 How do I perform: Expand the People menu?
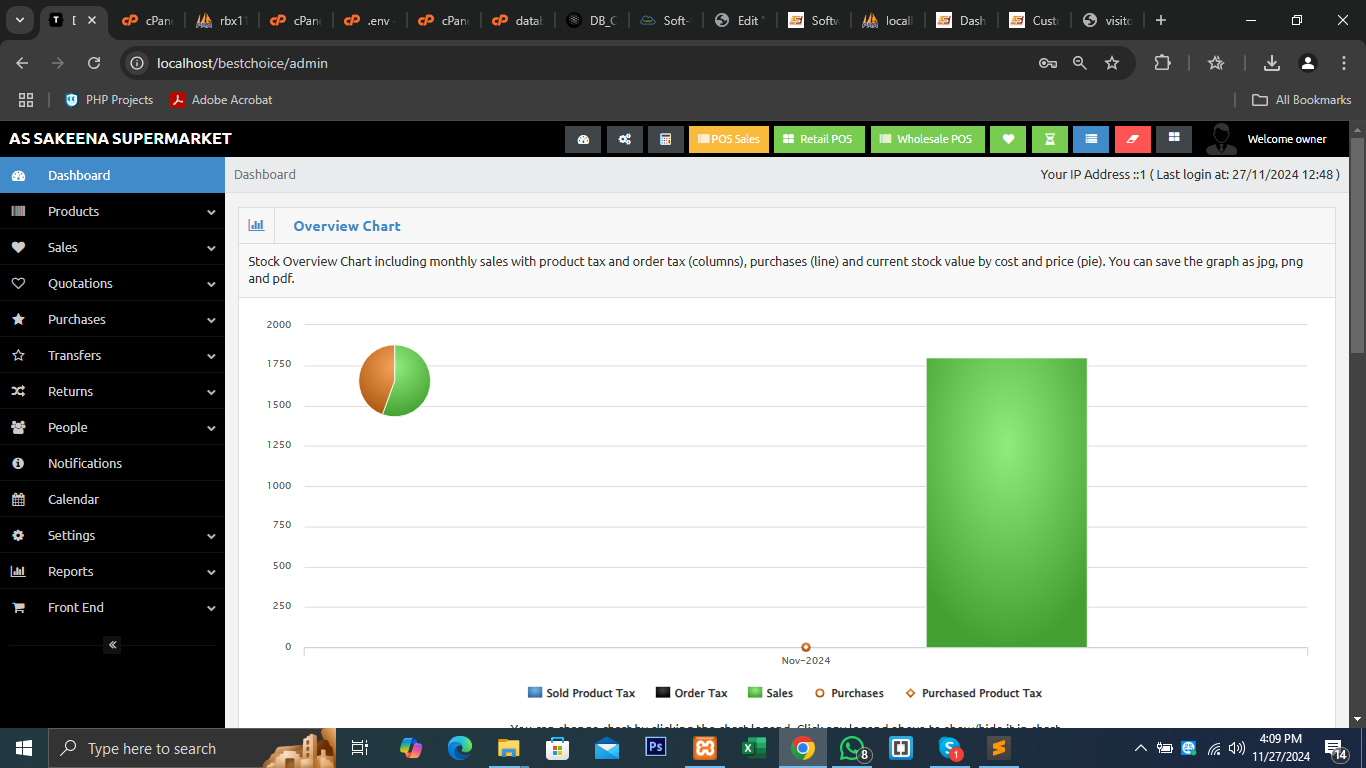(112, 427)
